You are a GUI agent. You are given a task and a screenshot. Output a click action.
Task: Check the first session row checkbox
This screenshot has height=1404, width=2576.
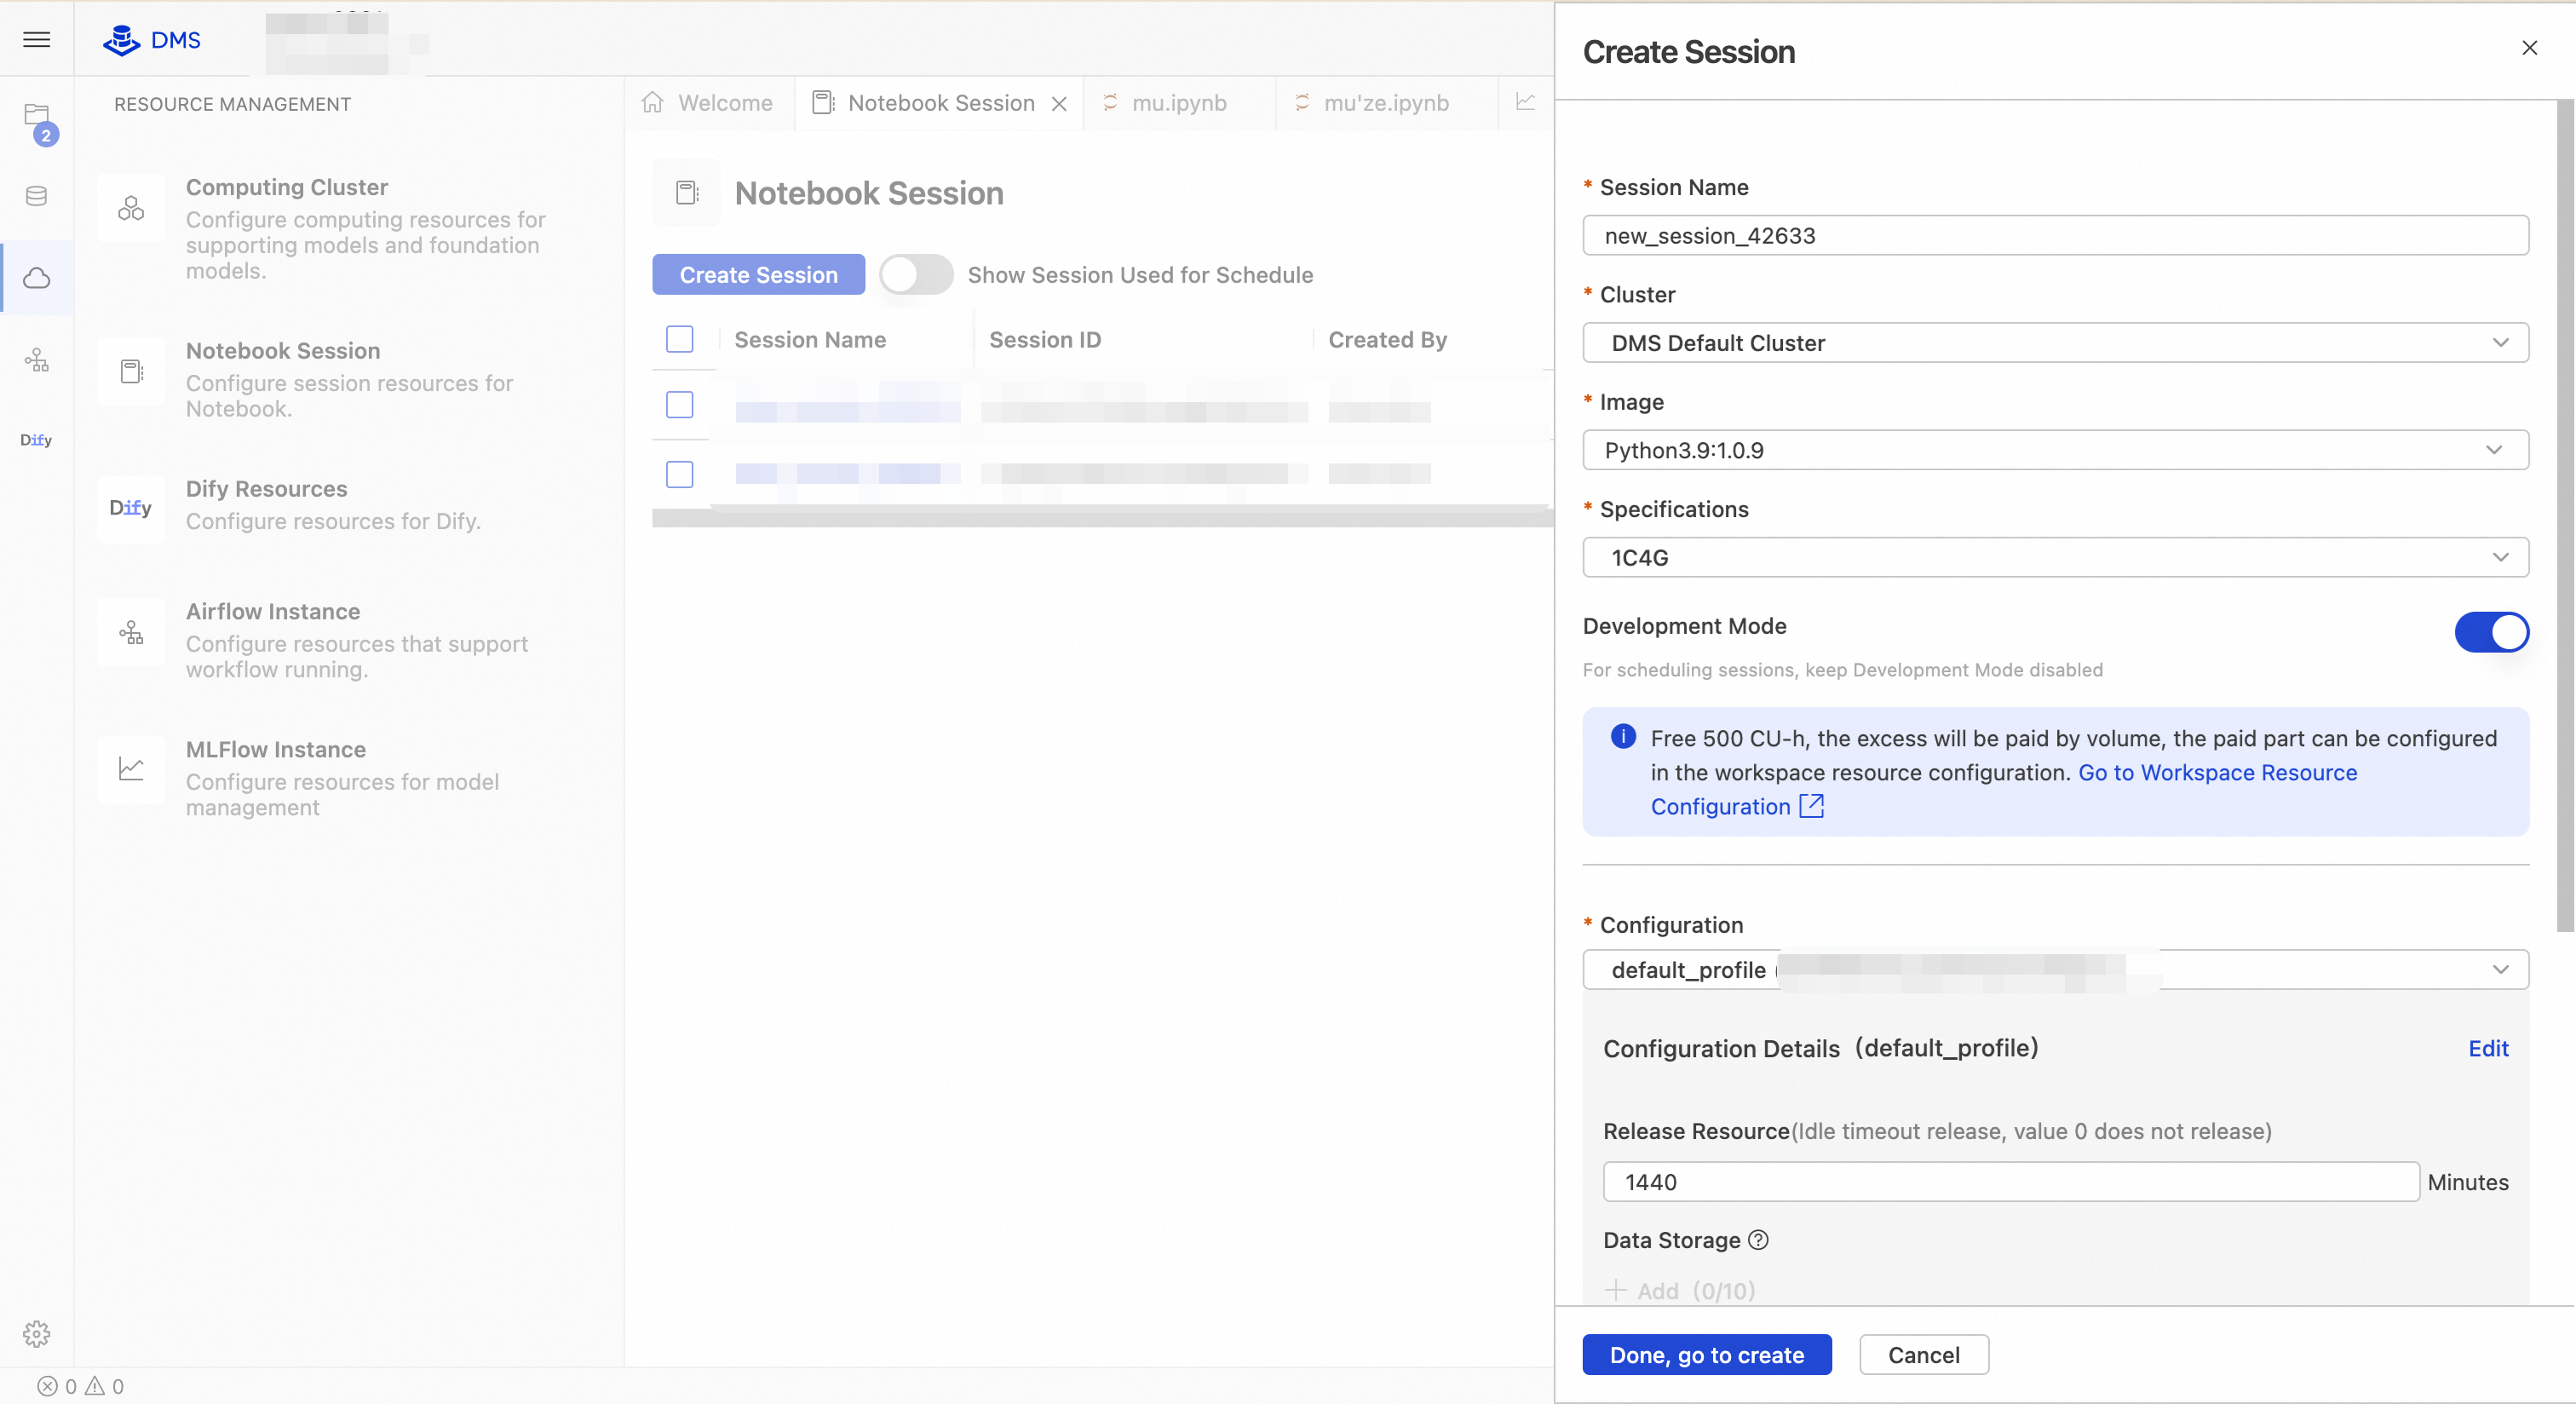point(680,404)
